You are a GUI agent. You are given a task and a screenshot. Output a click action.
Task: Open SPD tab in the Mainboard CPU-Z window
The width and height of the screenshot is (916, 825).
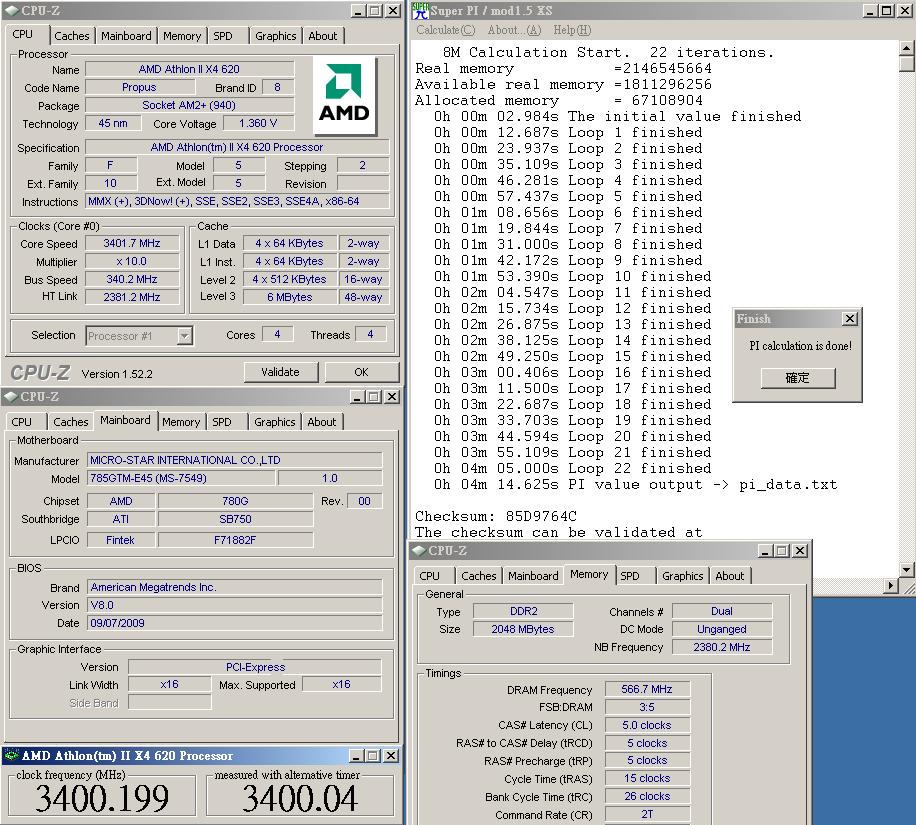222,422
